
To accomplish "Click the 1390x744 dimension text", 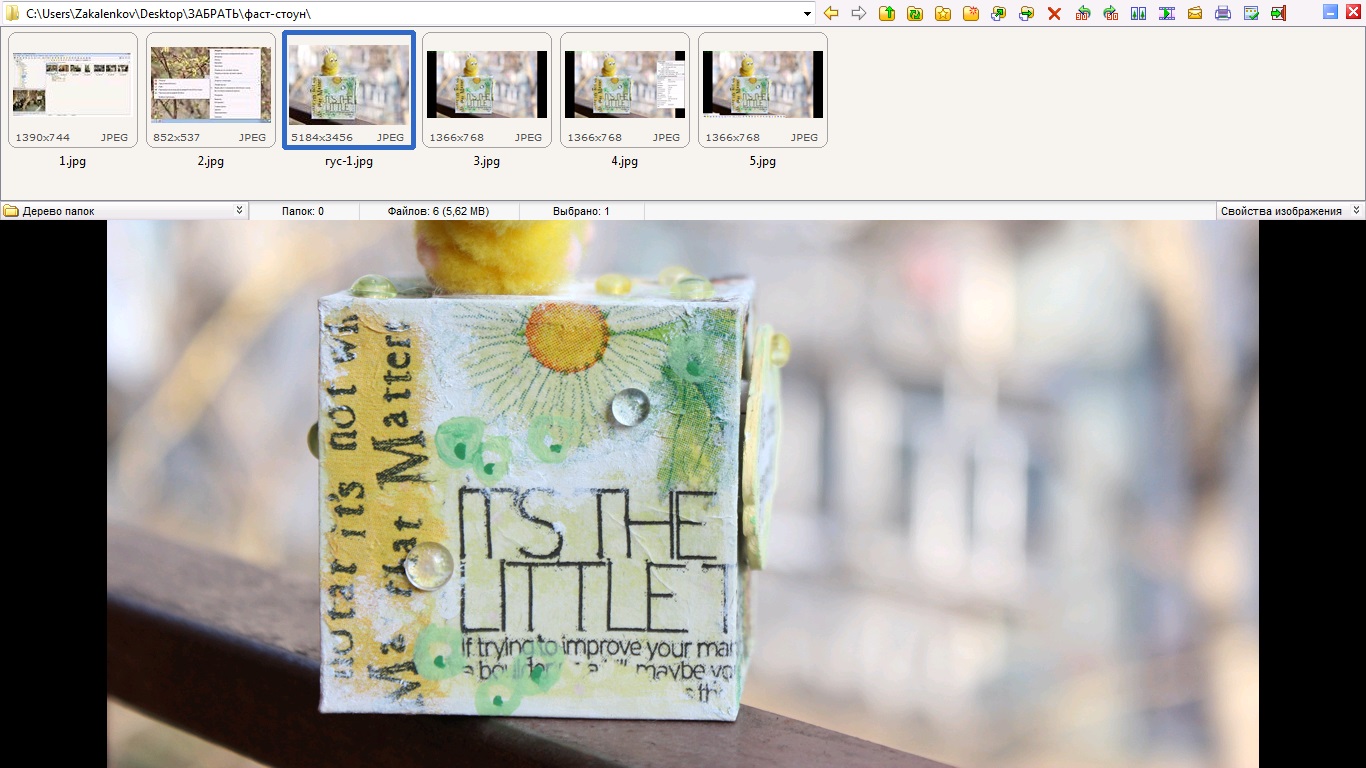I will [43, 138].
